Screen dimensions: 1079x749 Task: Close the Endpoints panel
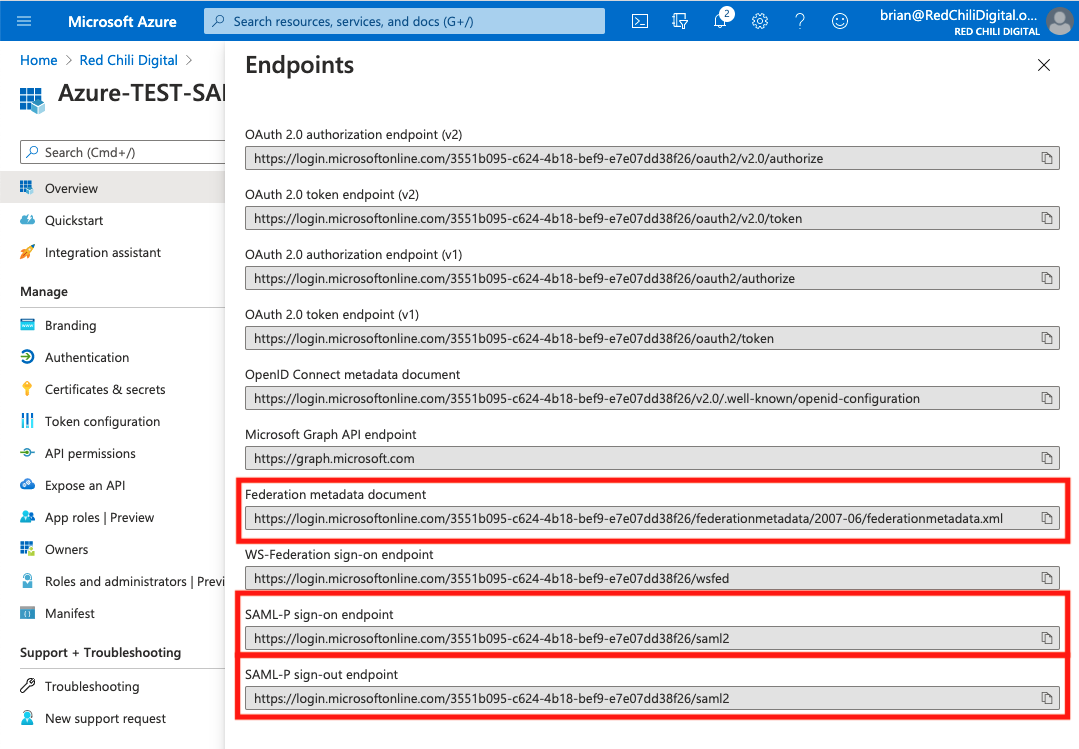pyautogui.click(x=1044, y=65)
